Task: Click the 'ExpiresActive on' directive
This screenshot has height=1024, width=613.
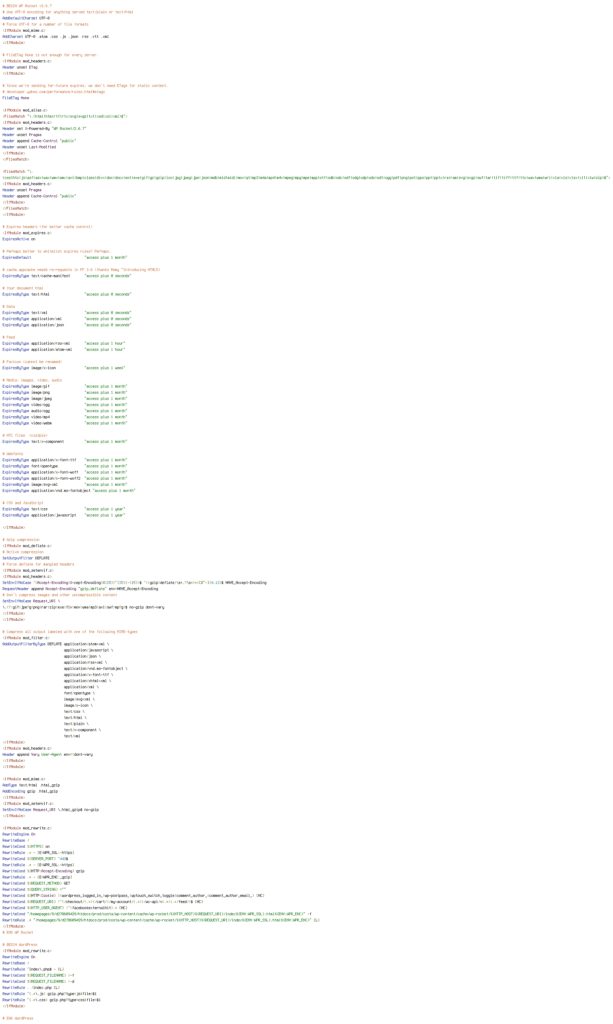Action: (18, 239)
